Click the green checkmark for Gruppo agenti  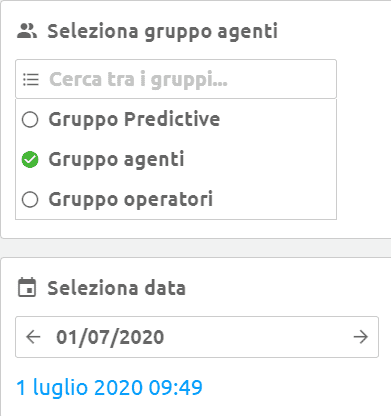pos(30,159)
